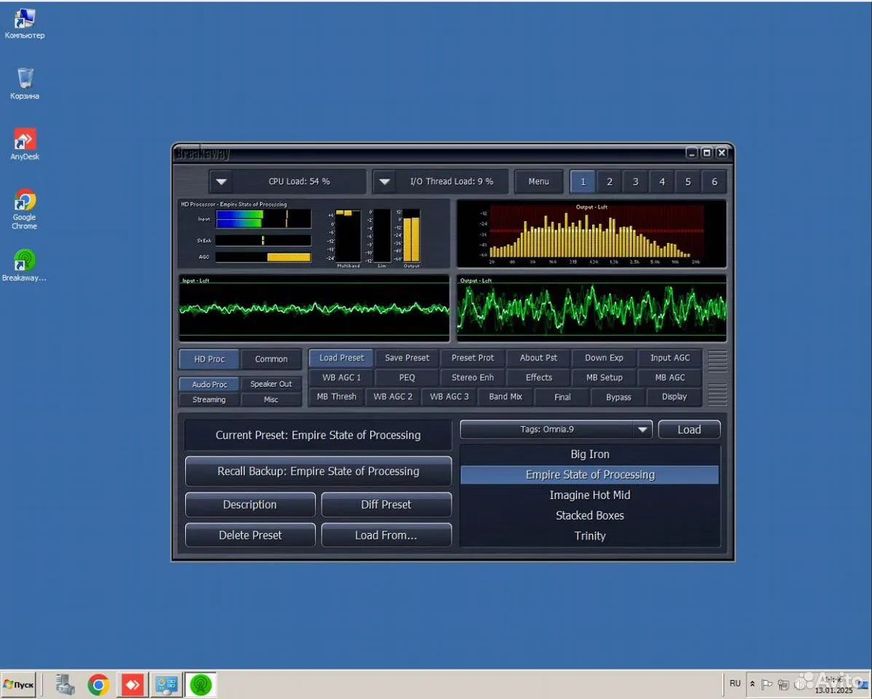Select the Imagine Hot Mid preset

point(590,495)
